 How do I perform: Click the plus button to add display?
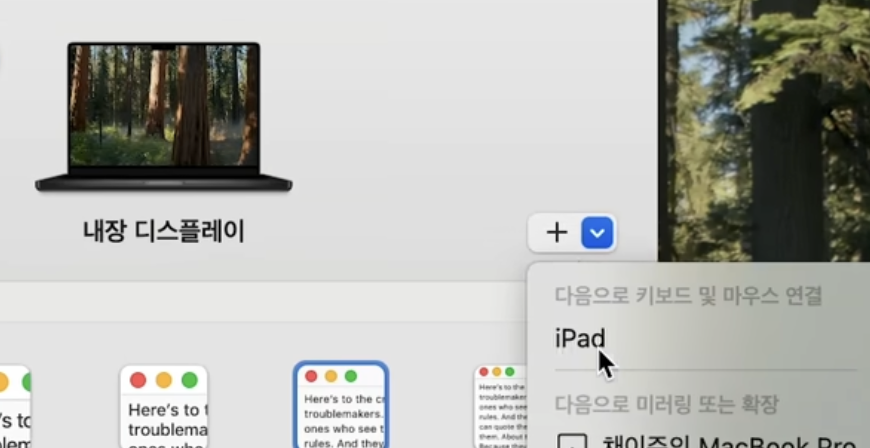556,234
